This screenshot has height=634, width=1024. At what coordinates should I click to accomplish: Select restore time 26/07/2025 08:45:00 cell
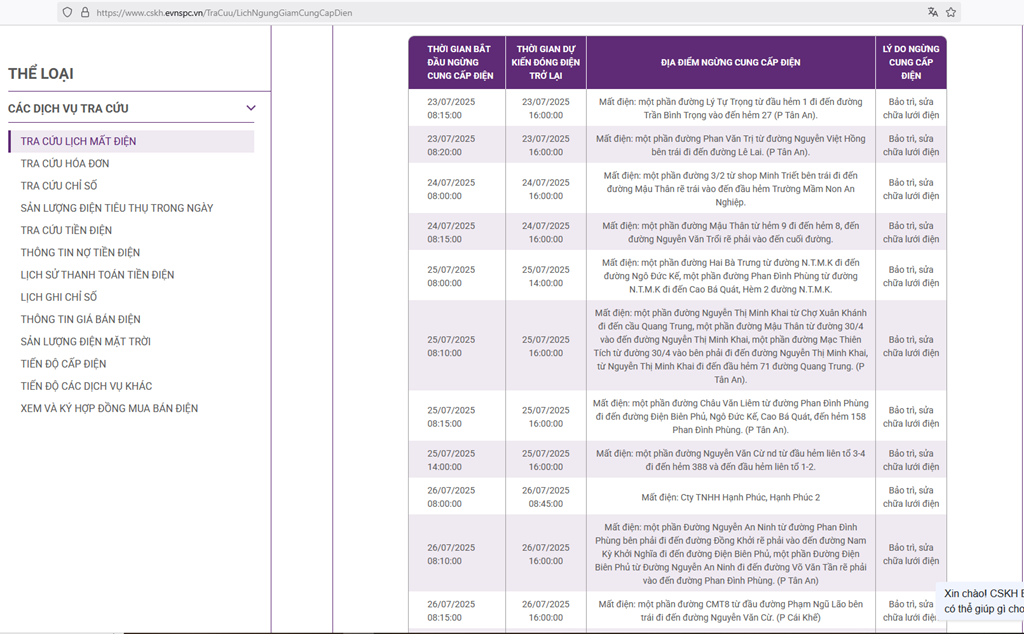(546, 497)
